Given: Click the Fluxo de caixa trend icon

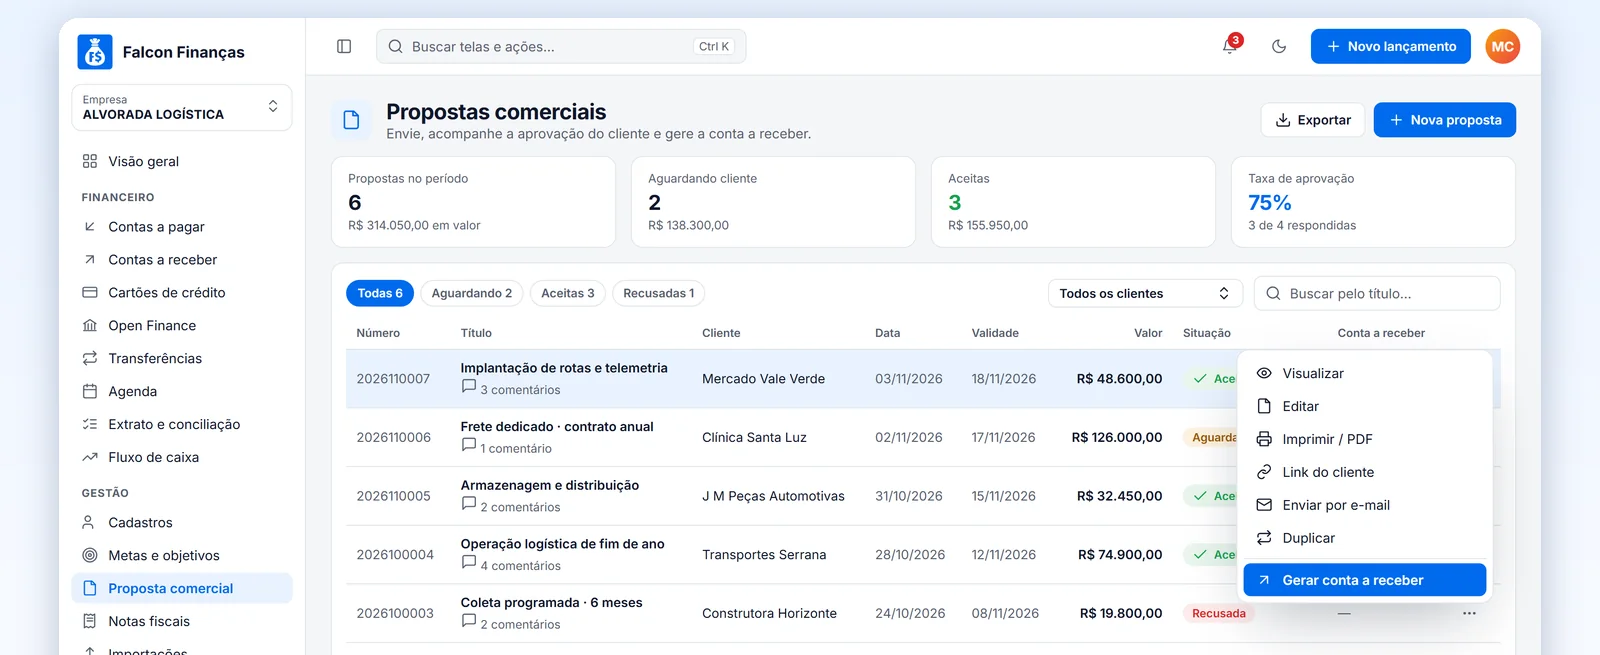Looking at the screenshot, I should pyautogui.click(x=90, y=457).
